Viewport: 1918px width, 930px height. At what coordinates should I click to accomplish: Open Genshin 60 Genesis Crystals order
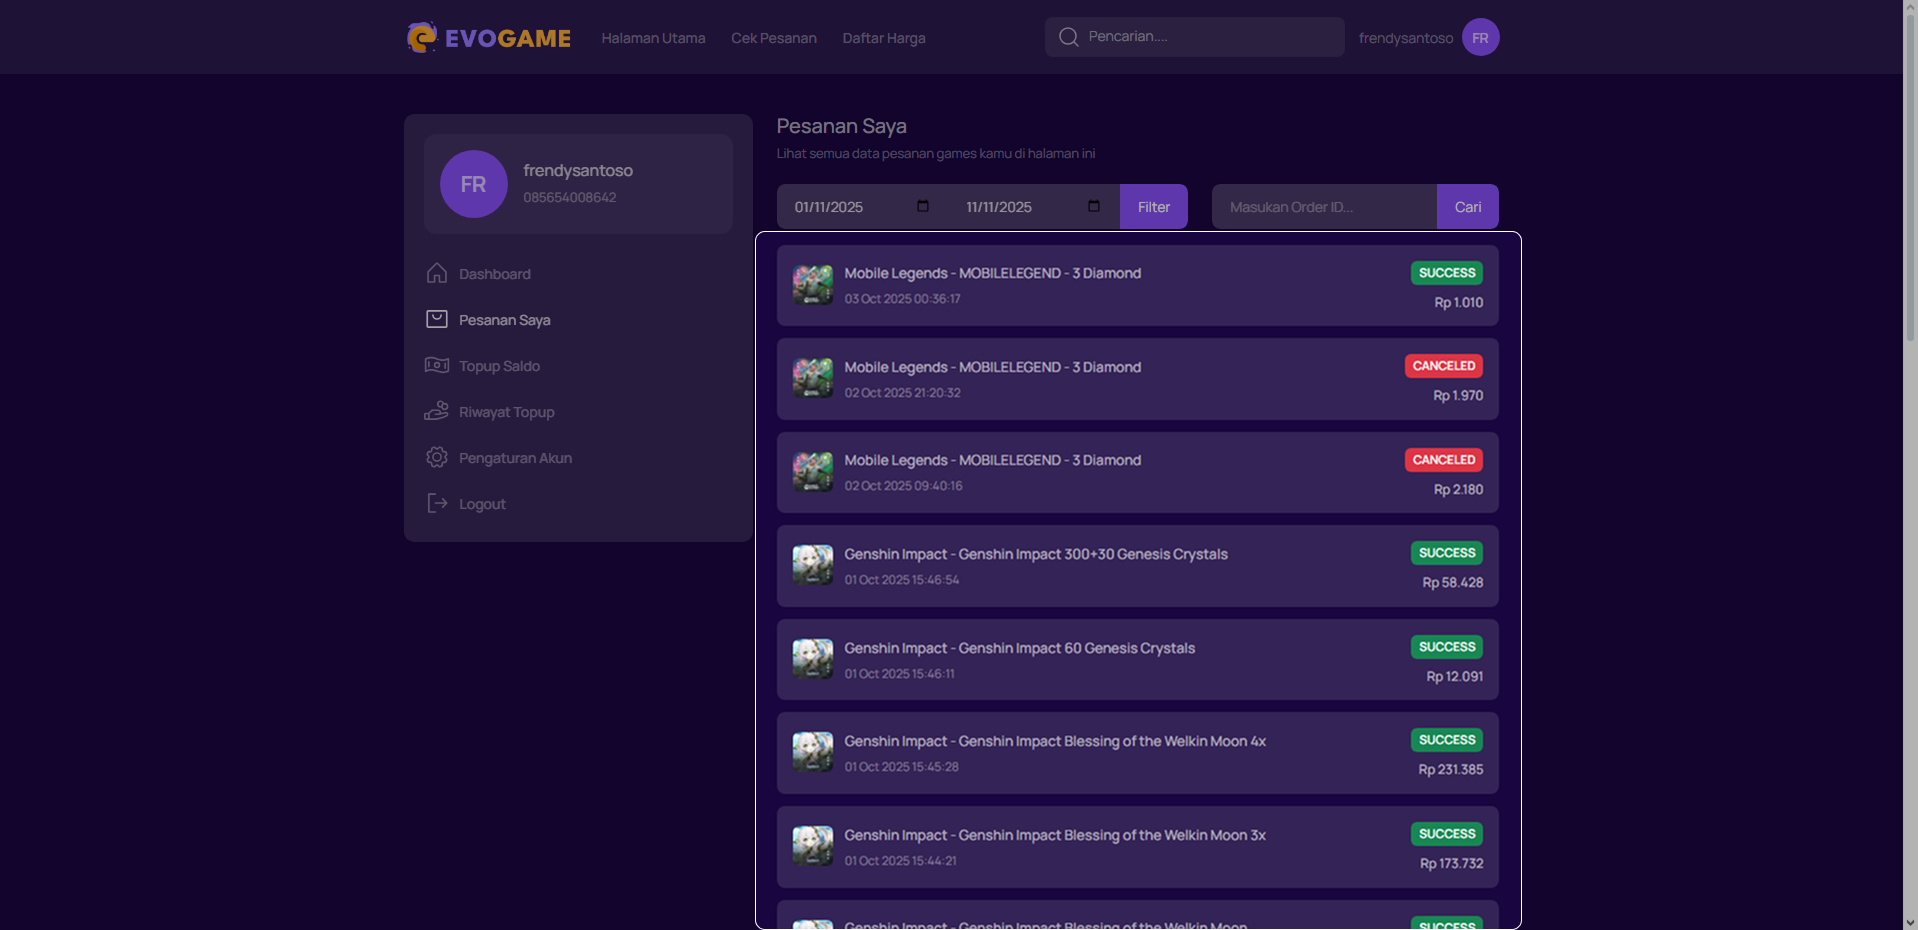pos(1137,660)
